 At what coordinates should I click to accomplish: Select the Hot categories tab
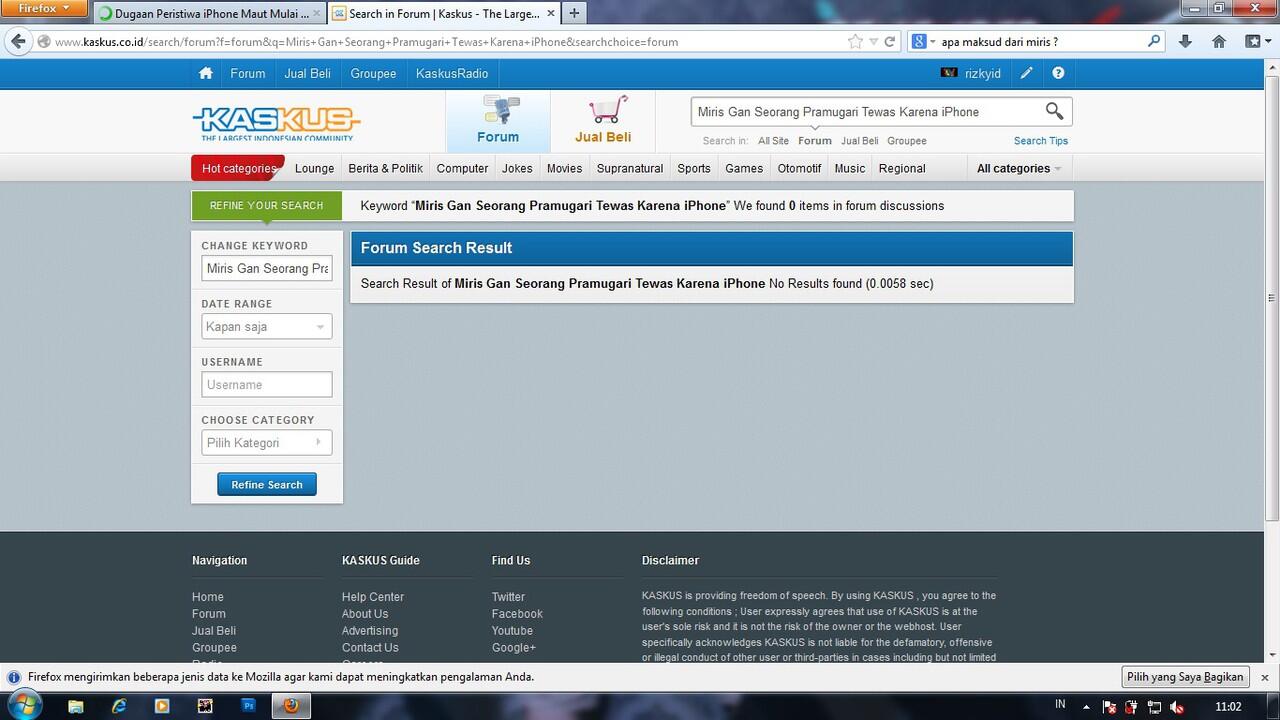tap(238, 168)
